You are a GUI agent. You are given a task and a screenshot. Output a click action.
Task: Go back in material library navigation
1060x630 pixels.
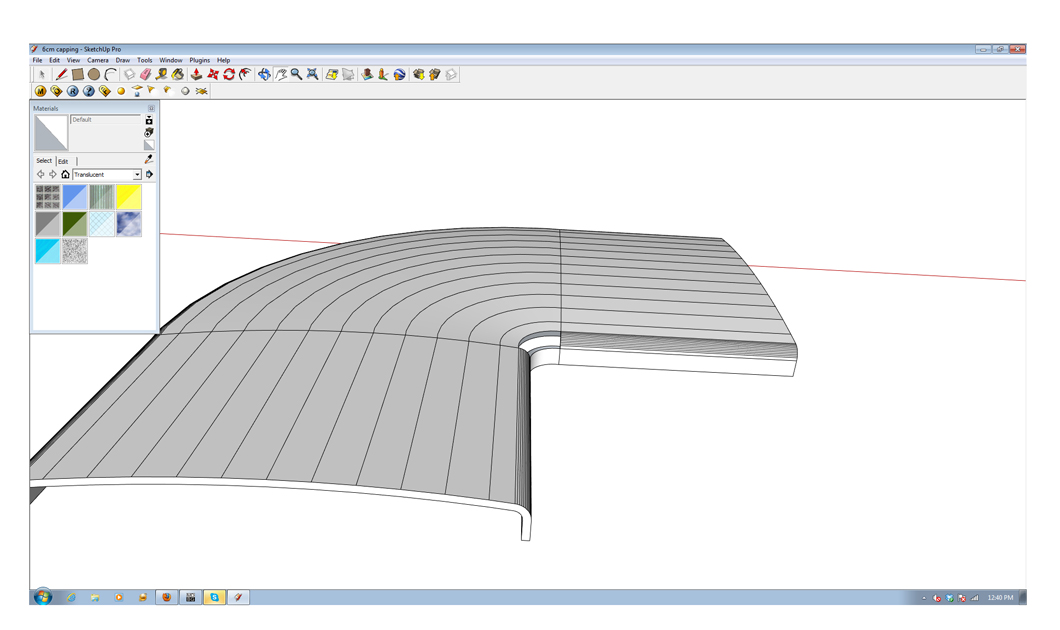(x=41, y=174)
